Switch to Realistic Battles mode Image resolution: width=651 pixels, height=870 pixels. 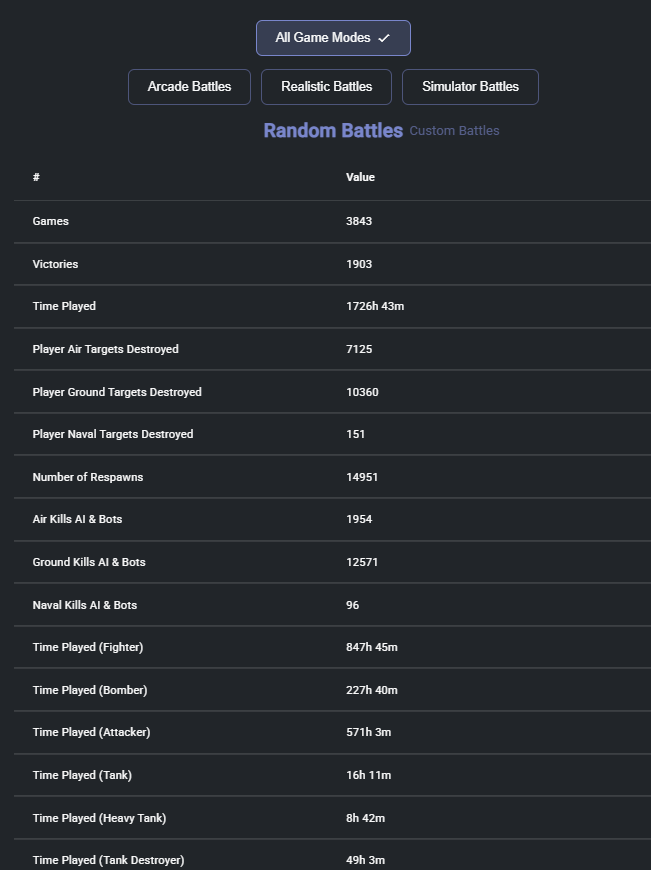326,87
